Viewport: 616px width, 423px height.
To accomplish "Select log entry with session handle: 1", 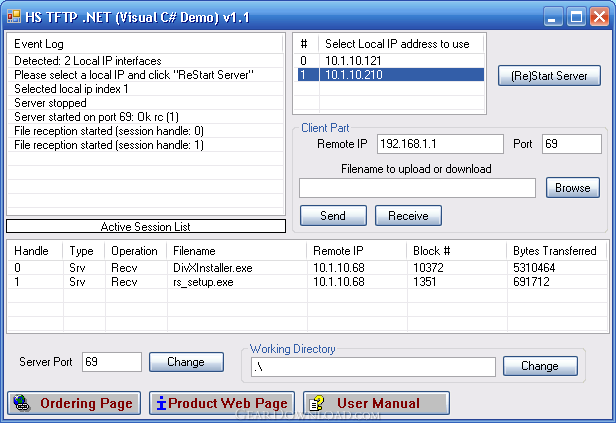I will 145,145.
